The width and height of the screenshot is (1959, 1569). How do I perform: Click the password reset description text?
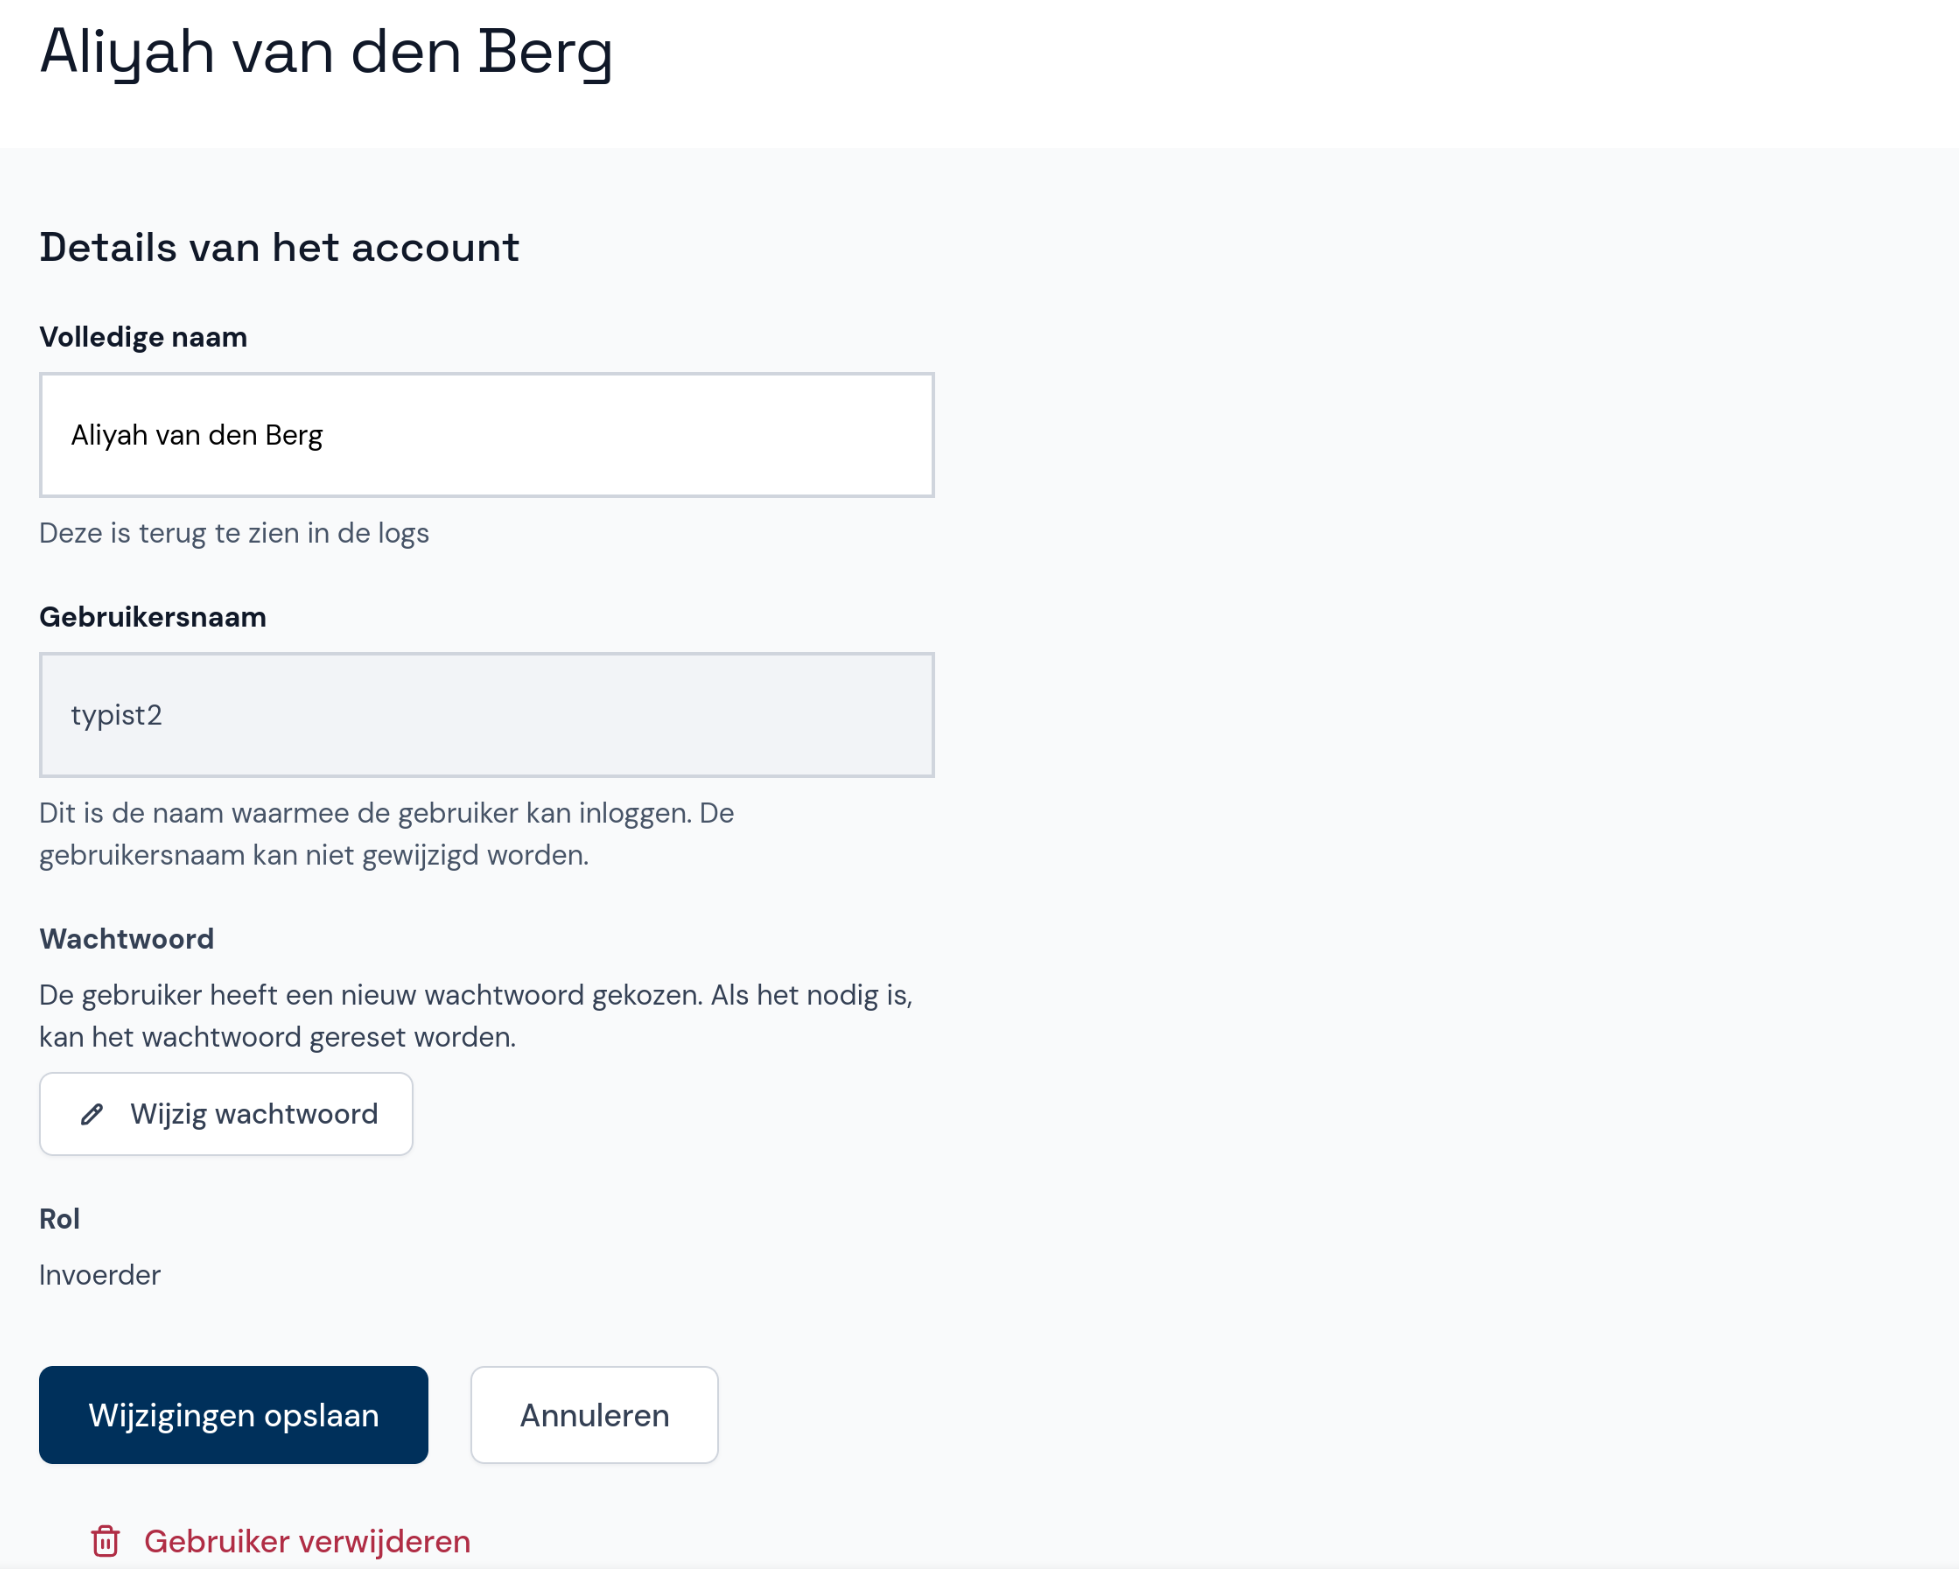point(476,1015)
